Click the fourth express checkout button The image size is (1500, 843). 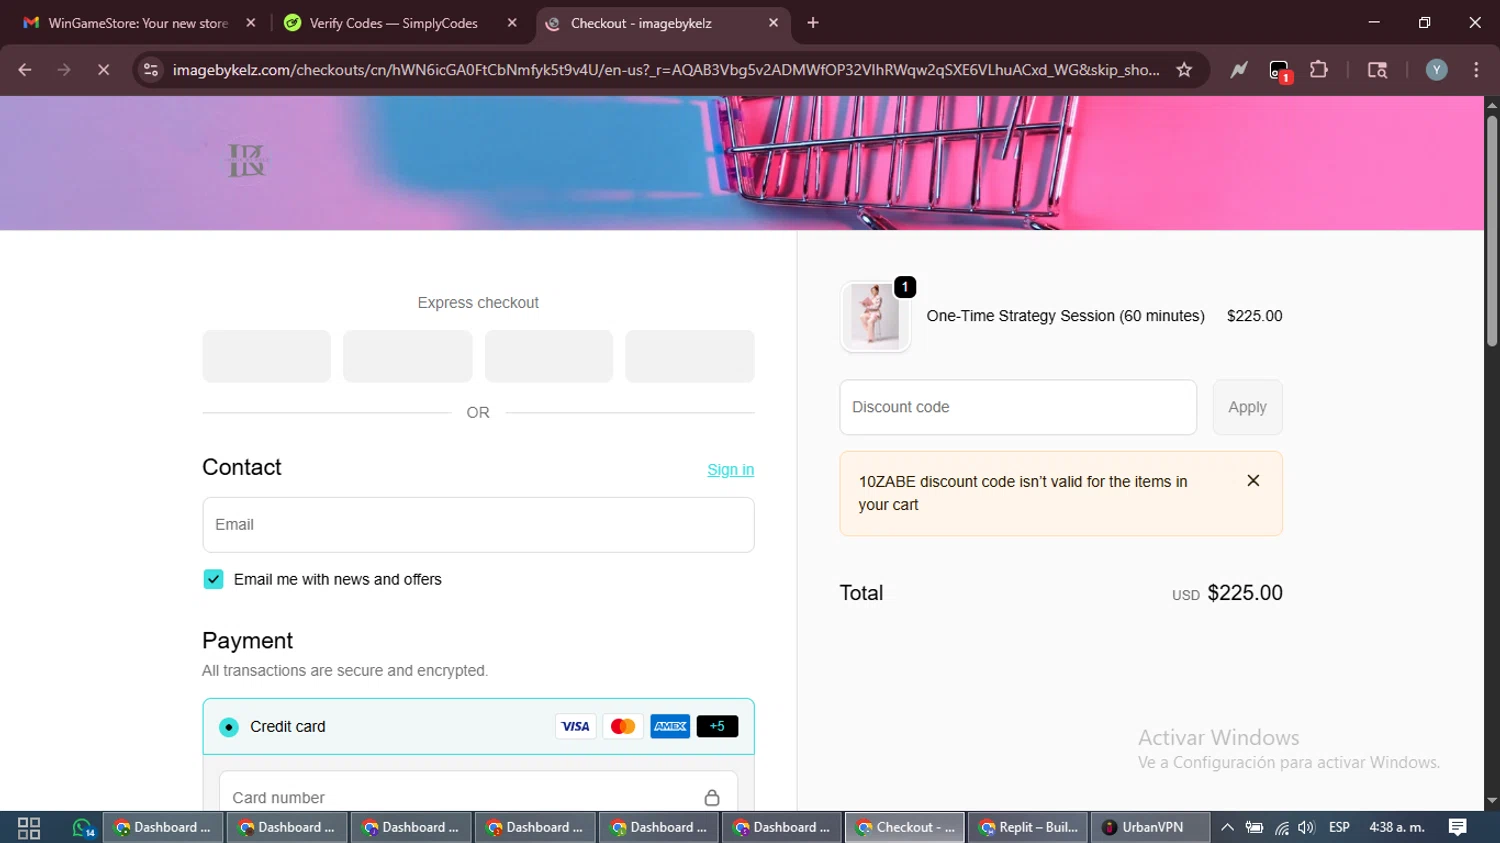coord(690,356)
